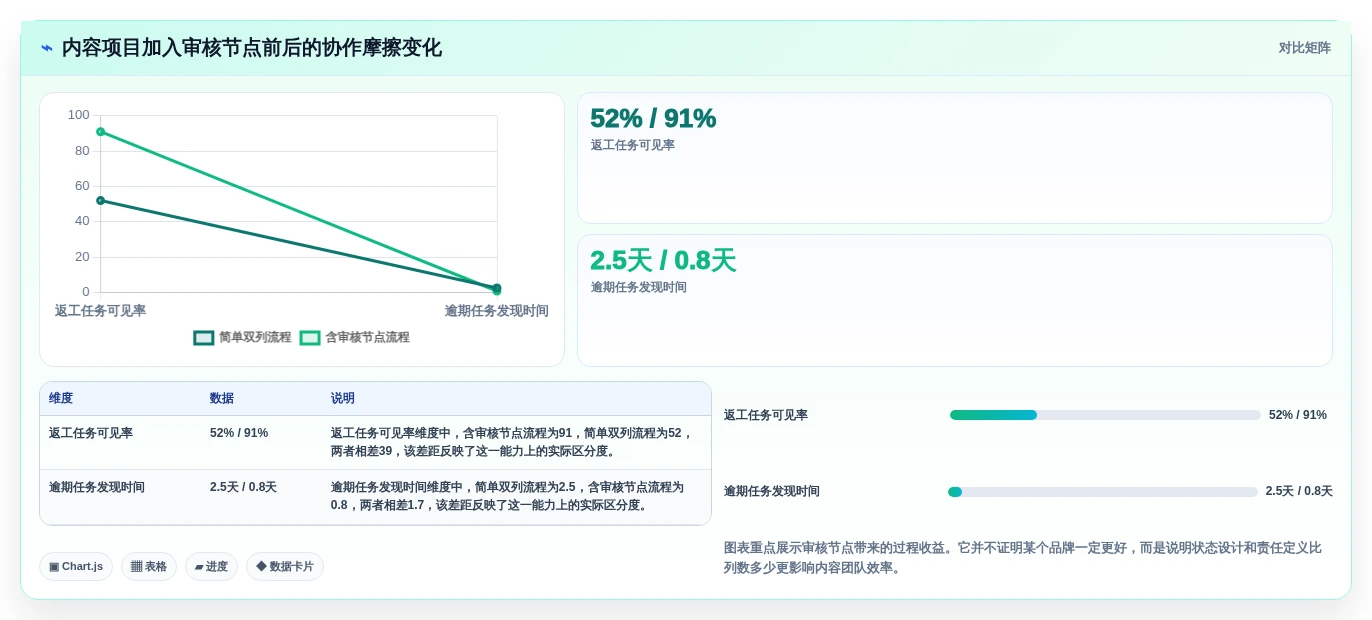Click the 对比矩阵 label in header
The height and width of the screenshot is (620, 1372).
pyautogui.click(x=1304, y=48)
